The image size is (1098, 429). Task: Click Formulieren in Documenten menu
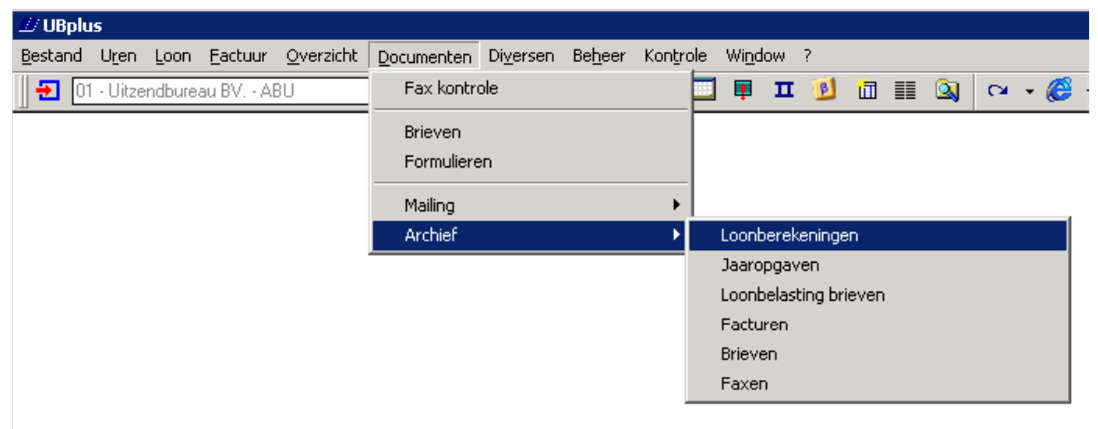point(448,161)
